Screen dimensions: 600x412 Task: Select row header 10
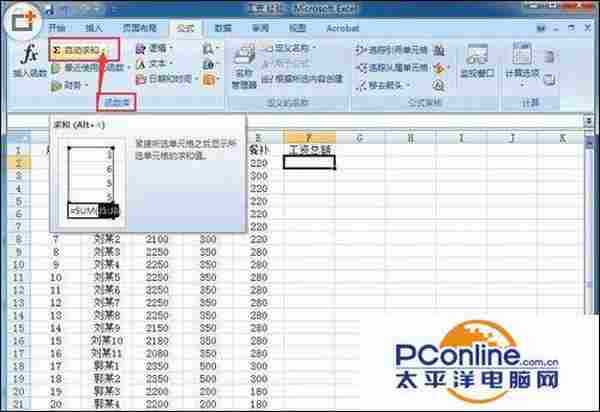click(18, 264)
